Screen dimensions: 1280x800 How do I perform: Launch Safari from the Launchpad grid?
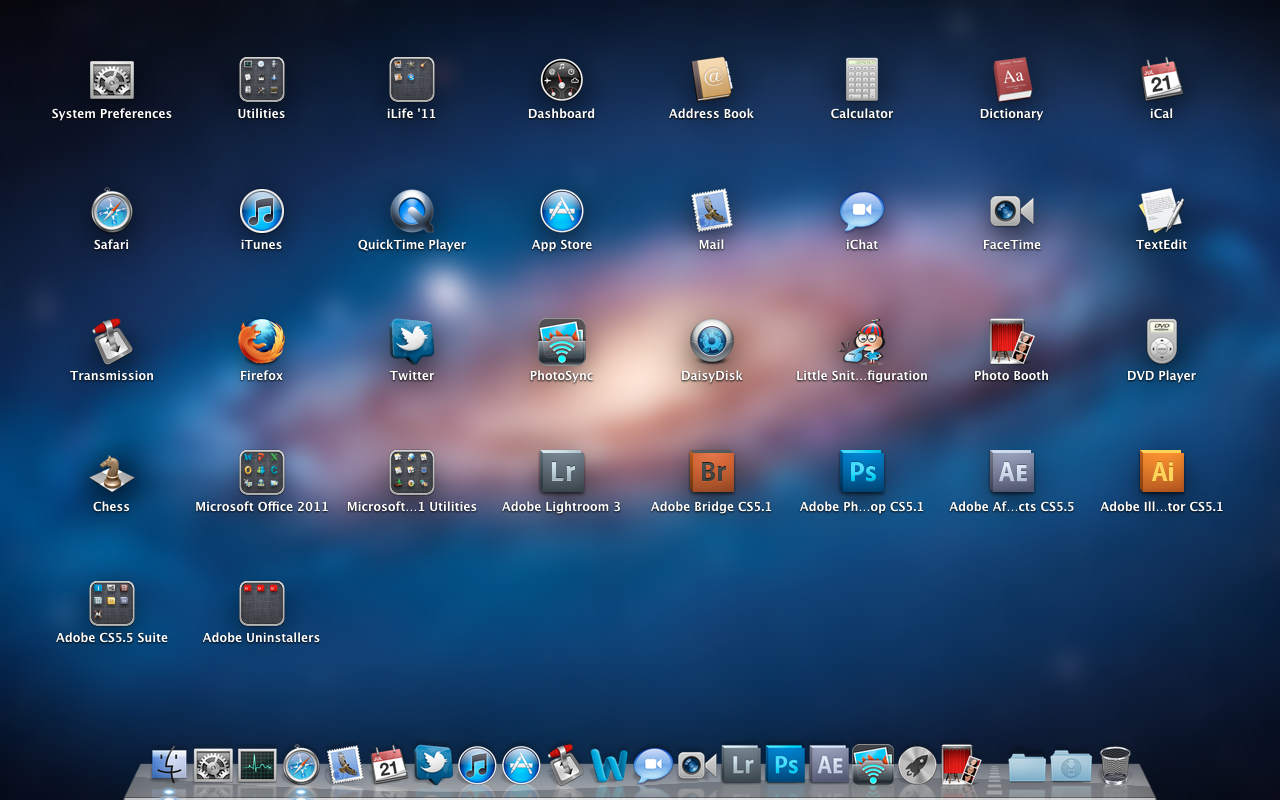point(112,211)
